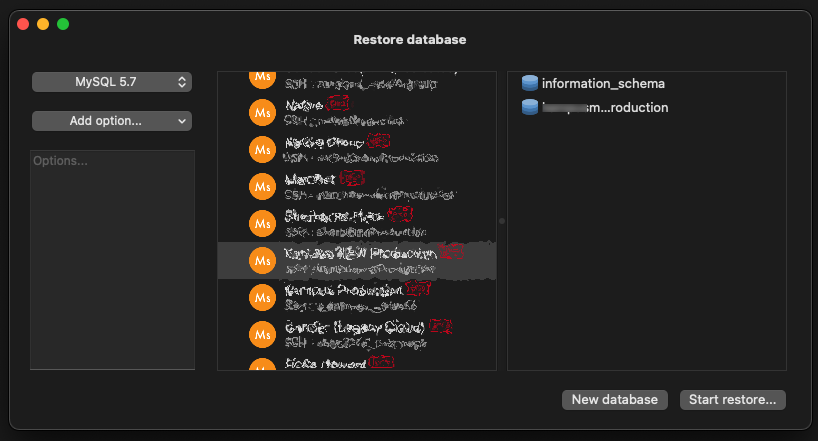
Task: Open the Add option... dropdown
Action: tap(112, 121)
